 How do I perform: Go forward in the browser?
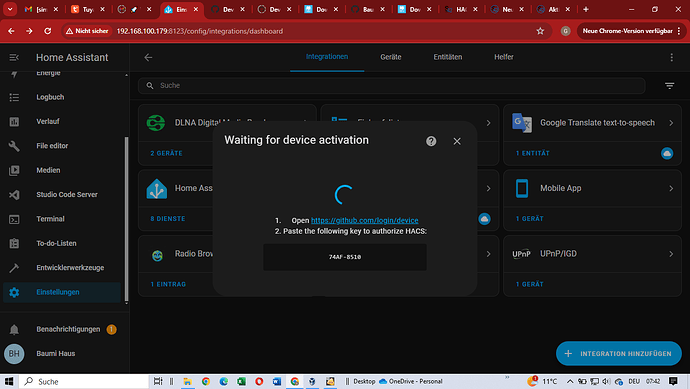pyautogui.click(x=29, y=31)
